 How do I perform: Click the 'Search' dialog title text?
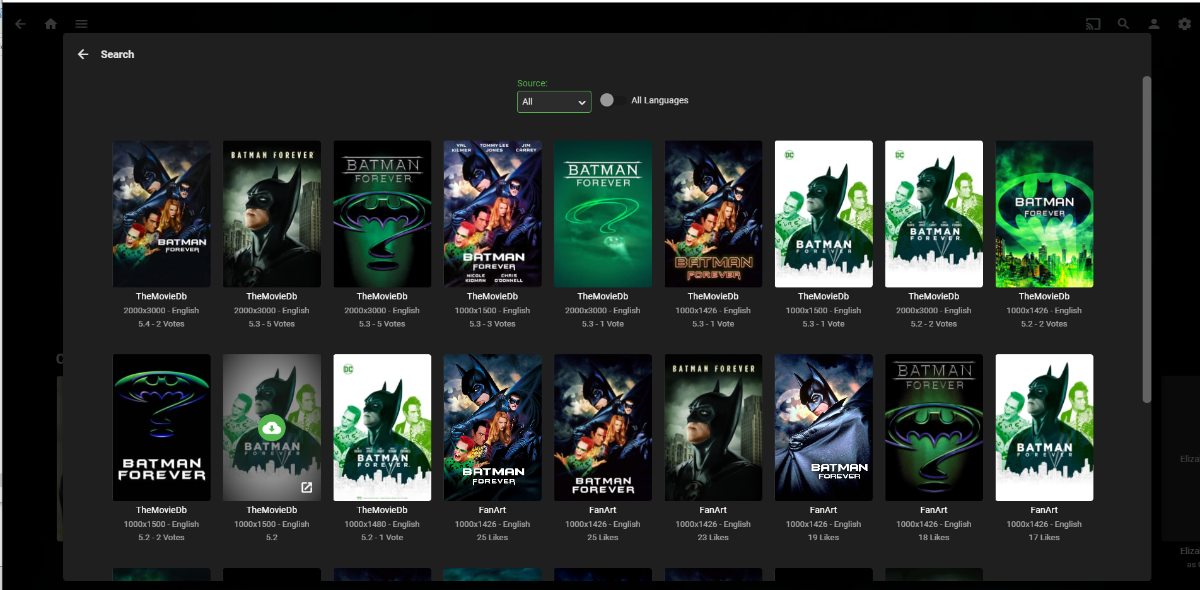[117, 54]
